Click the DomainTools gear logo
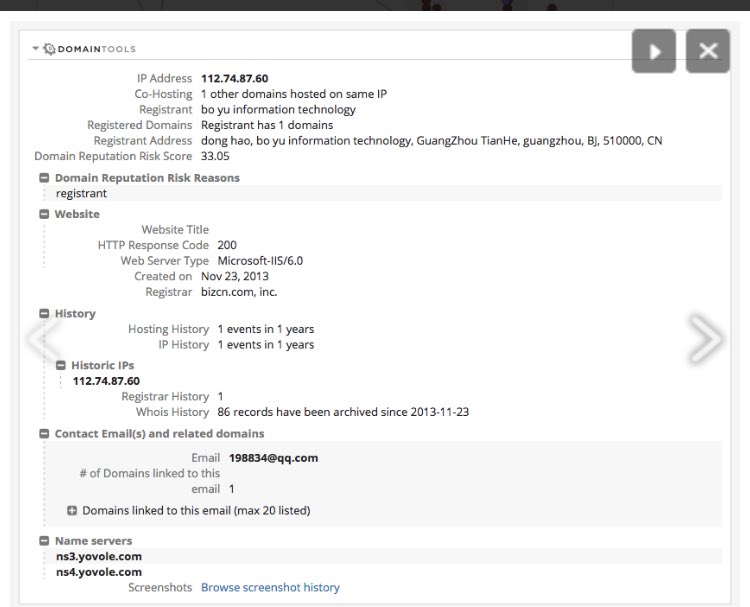This screenshot has height=607, width=750. point(49,49)
